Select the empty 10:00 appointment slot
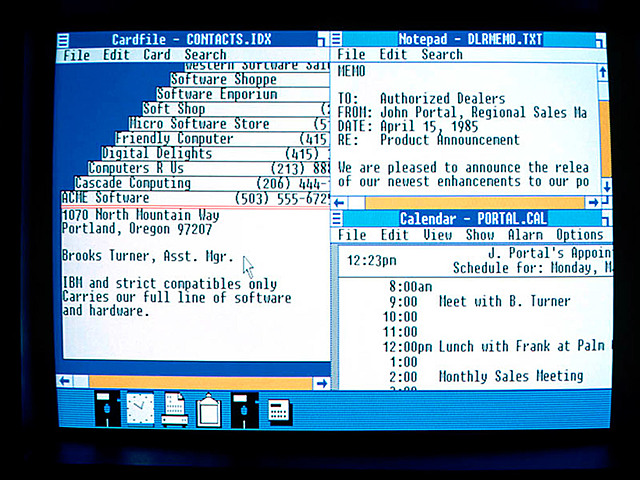640x480 pixels. [x=400, y=317]
